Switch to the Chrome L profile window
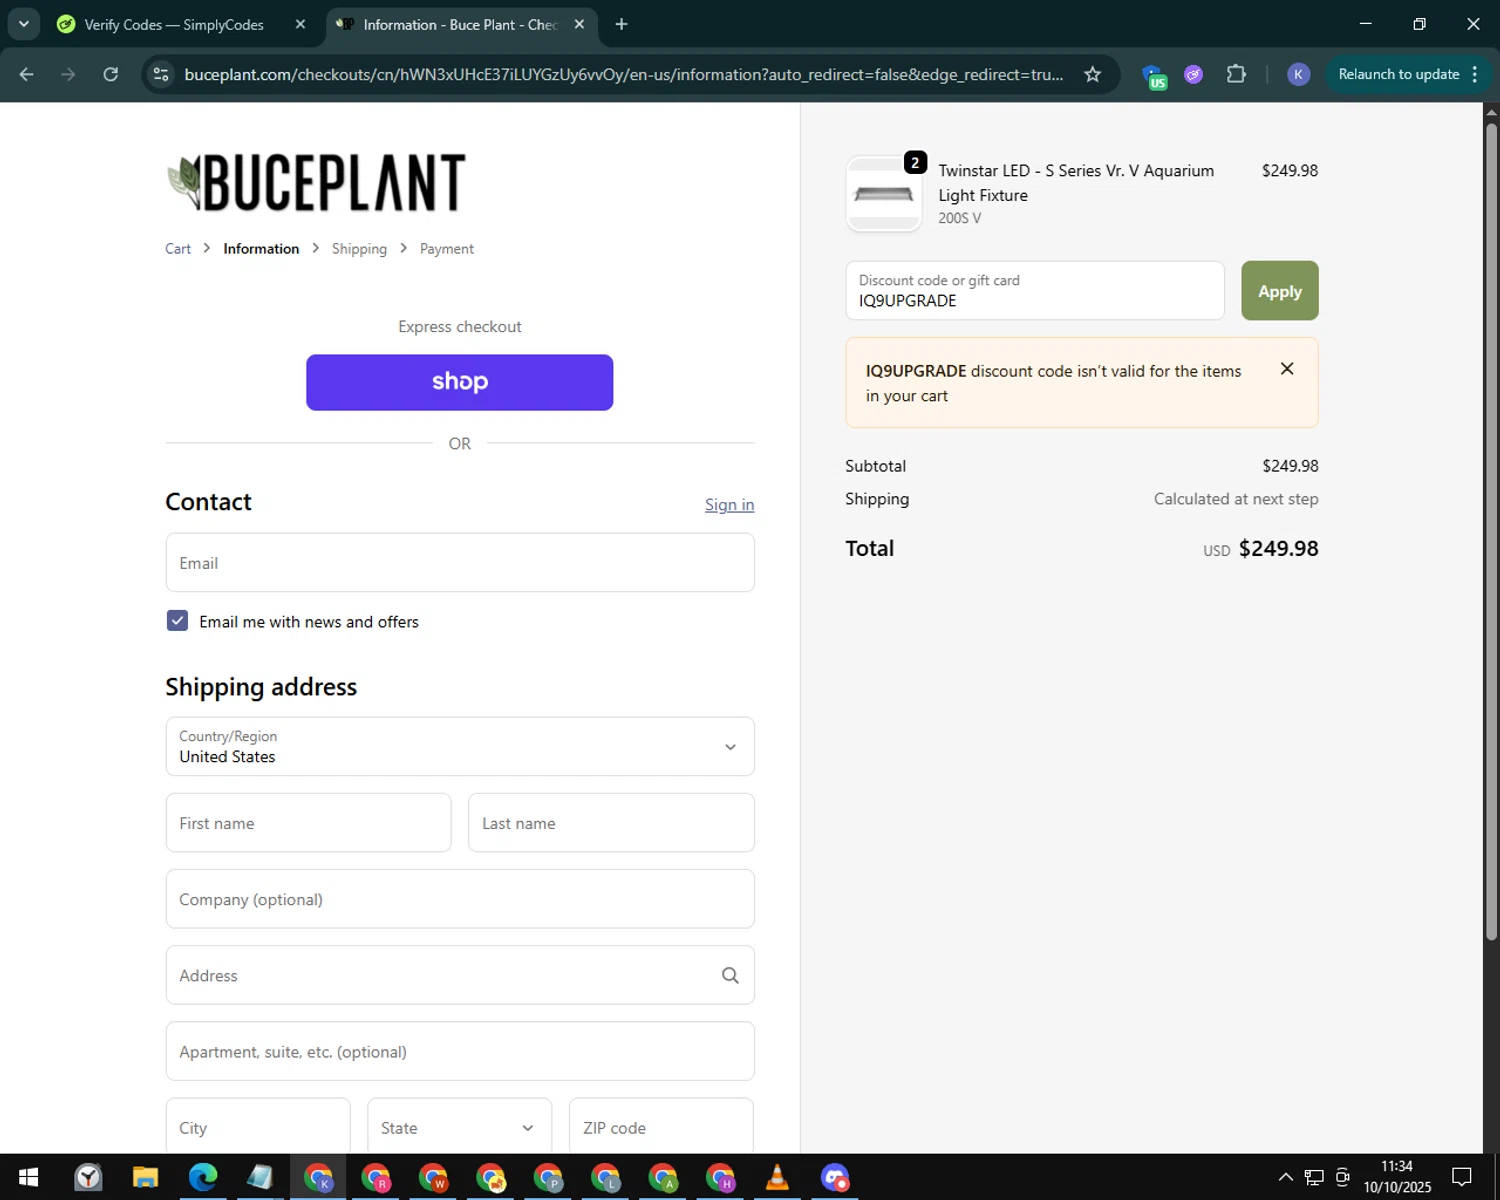The image size is (1500, 1200). pyautogui.click(x=605, y=1177)
